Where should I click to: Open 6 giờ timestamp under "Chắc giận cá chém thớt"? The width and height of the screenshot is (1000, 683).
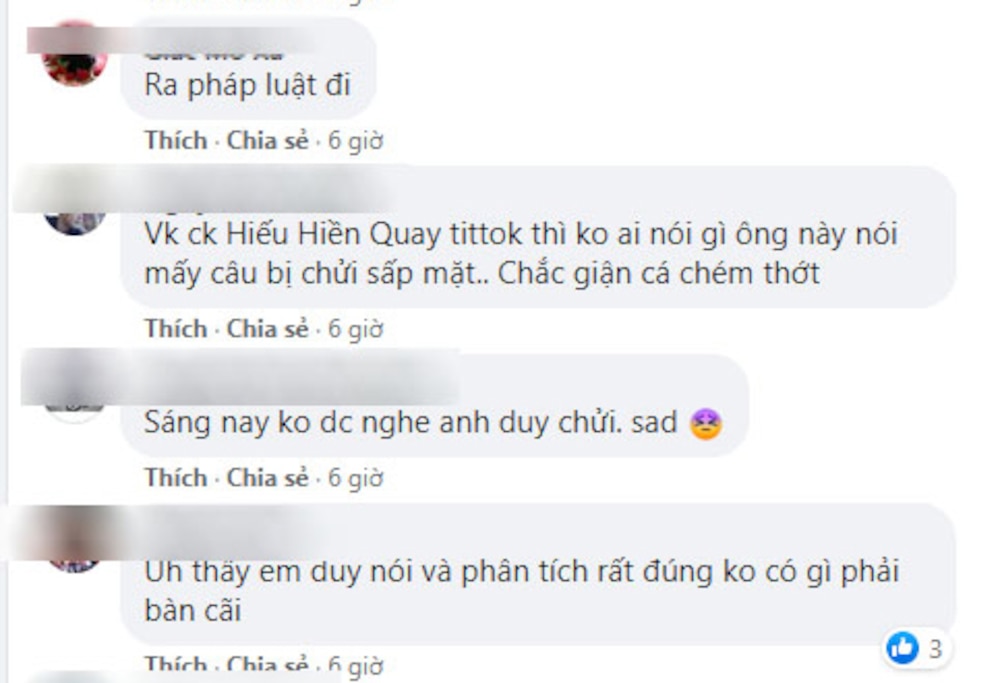pyautogui.click(x=355, y=329)
